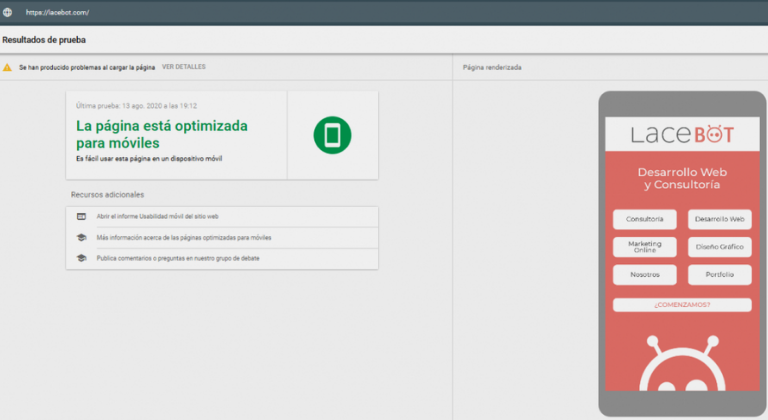The width and height of the screenshot is (768, 420).
Task: Click the ¿COMENZAMOS? button in preview
Action: tap(682, 305)
